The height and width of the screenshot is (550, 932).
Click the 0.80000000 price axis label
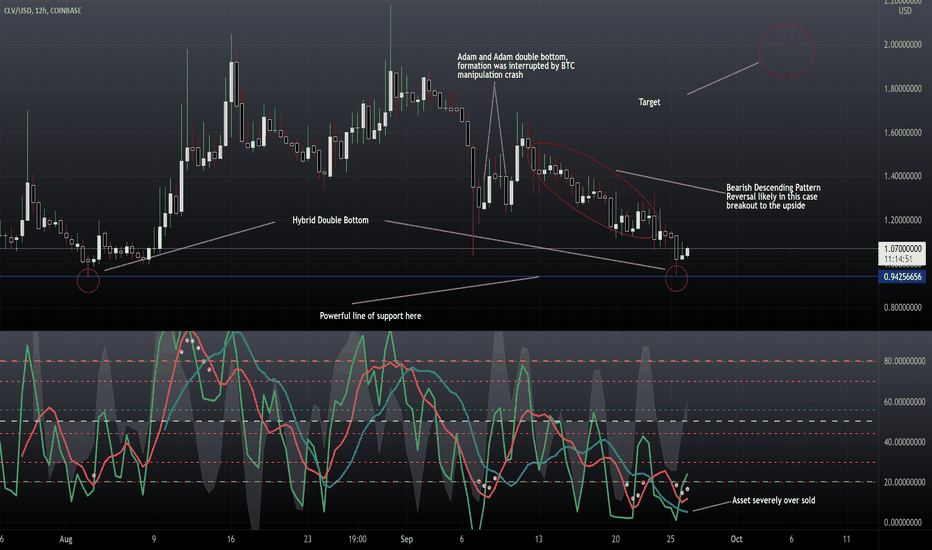tap(902, 307)
